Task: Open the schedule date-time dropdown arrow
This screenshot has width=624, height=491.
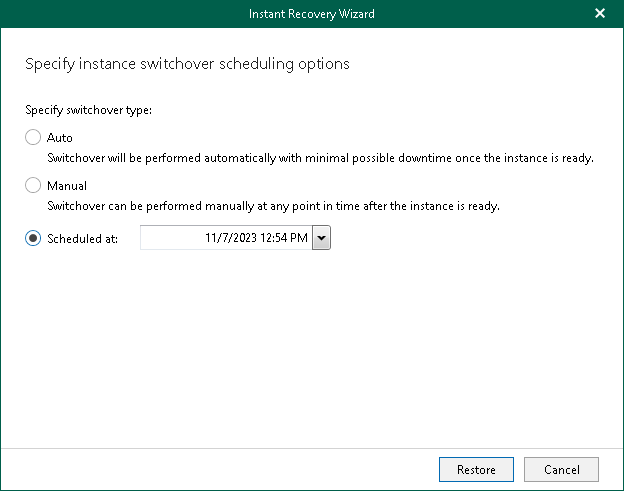Action: click(x=321, y=238)
